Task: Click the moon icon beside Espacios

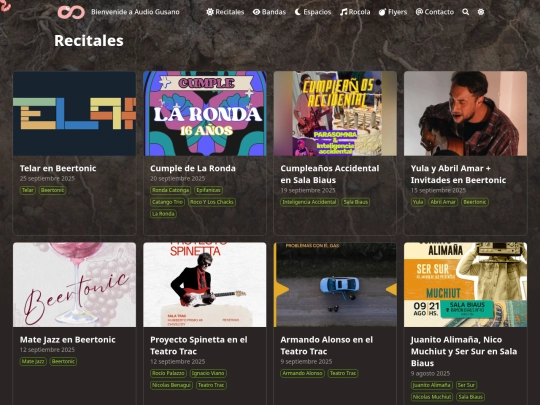Action: coord(298,12)
